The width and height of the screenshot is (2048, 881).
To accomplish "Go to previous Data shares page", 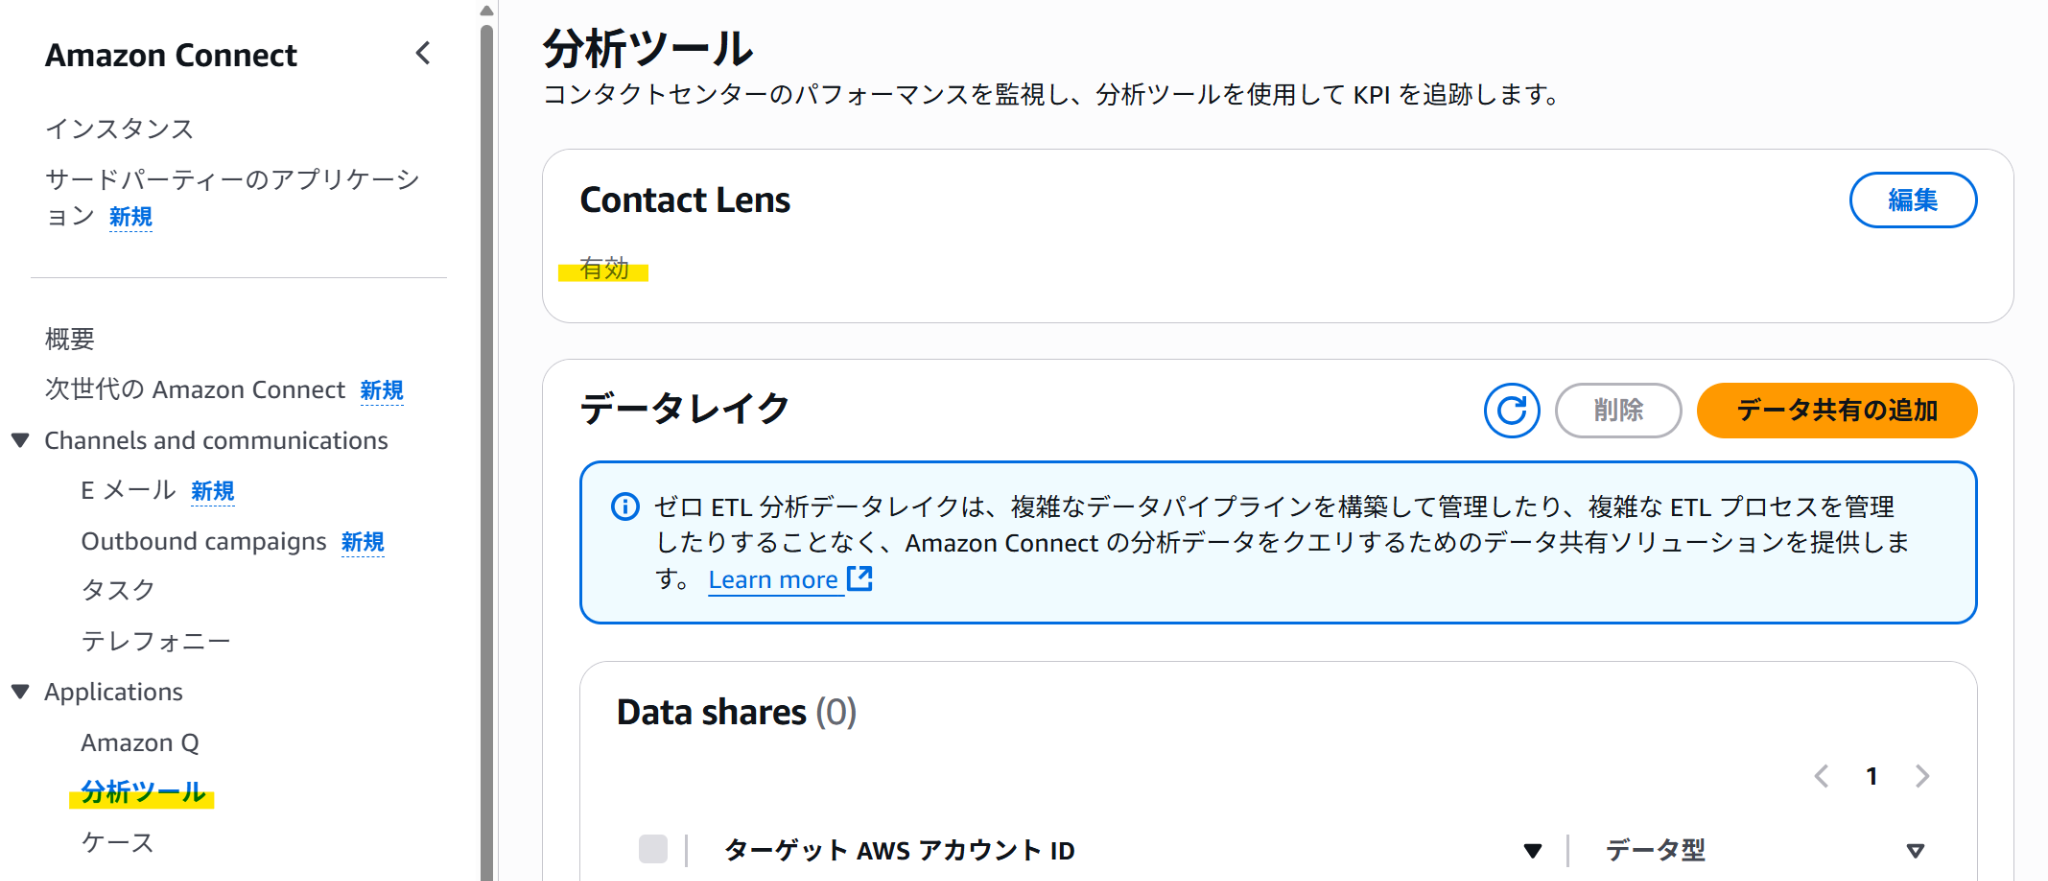I will pyautogui.click(x=1821, y=776).
